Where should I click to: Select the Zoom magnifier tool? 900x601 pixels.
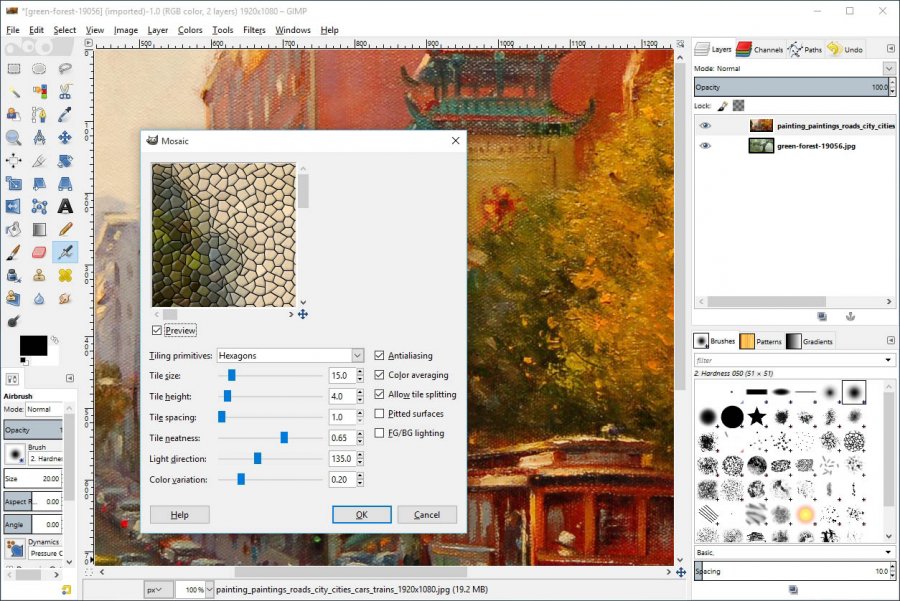14,138
